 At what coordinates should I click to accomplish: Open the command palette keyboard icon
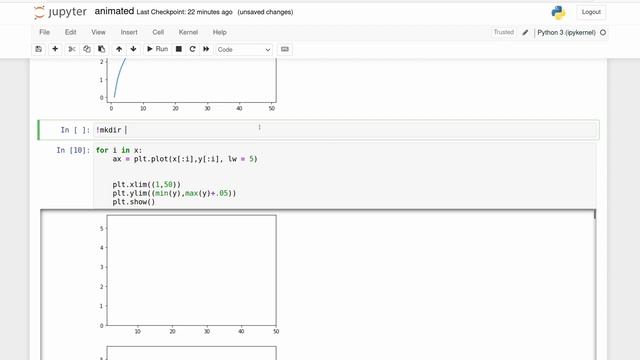tap(285, 49)
